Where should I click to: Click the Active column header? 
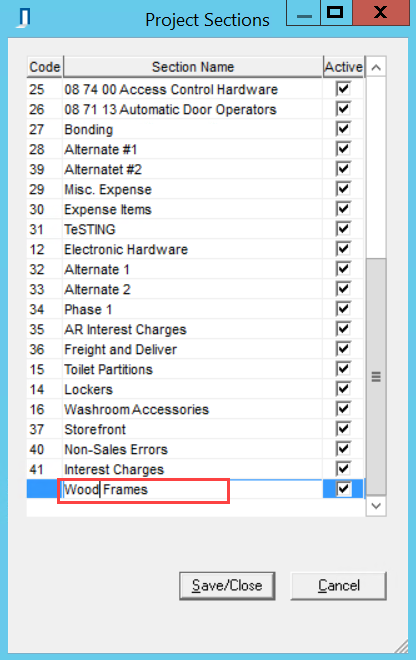point(344,67)
